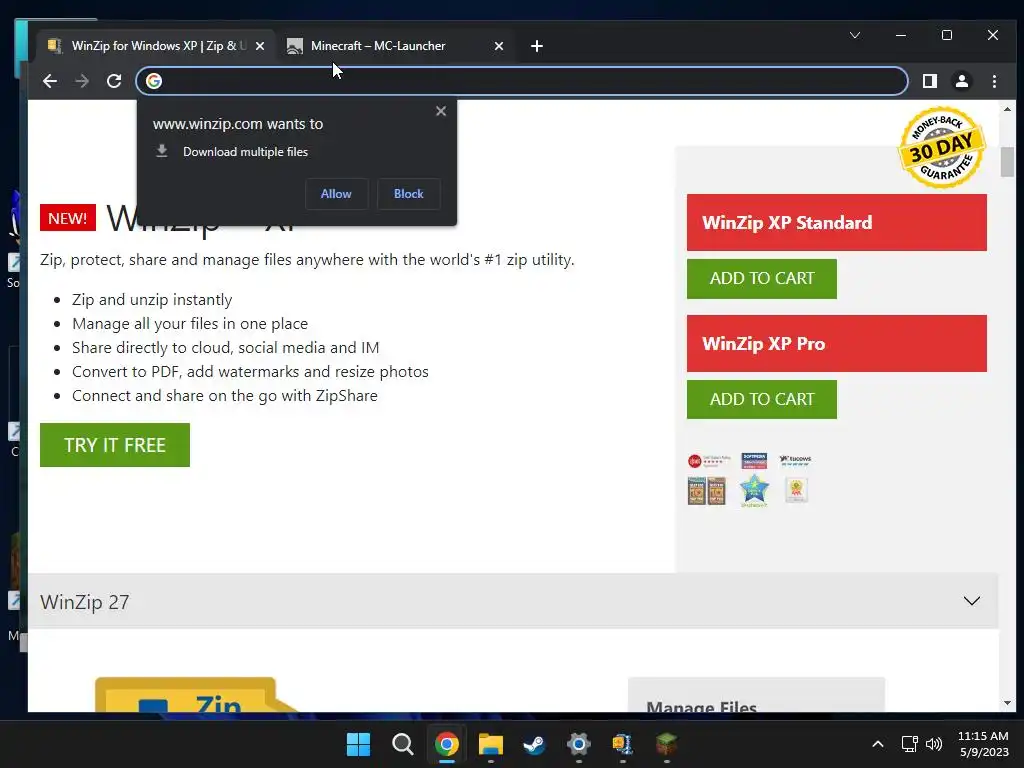Dismiss the download permission popup
Viewport: 1024px width, 768px height.
coord(441,111)
